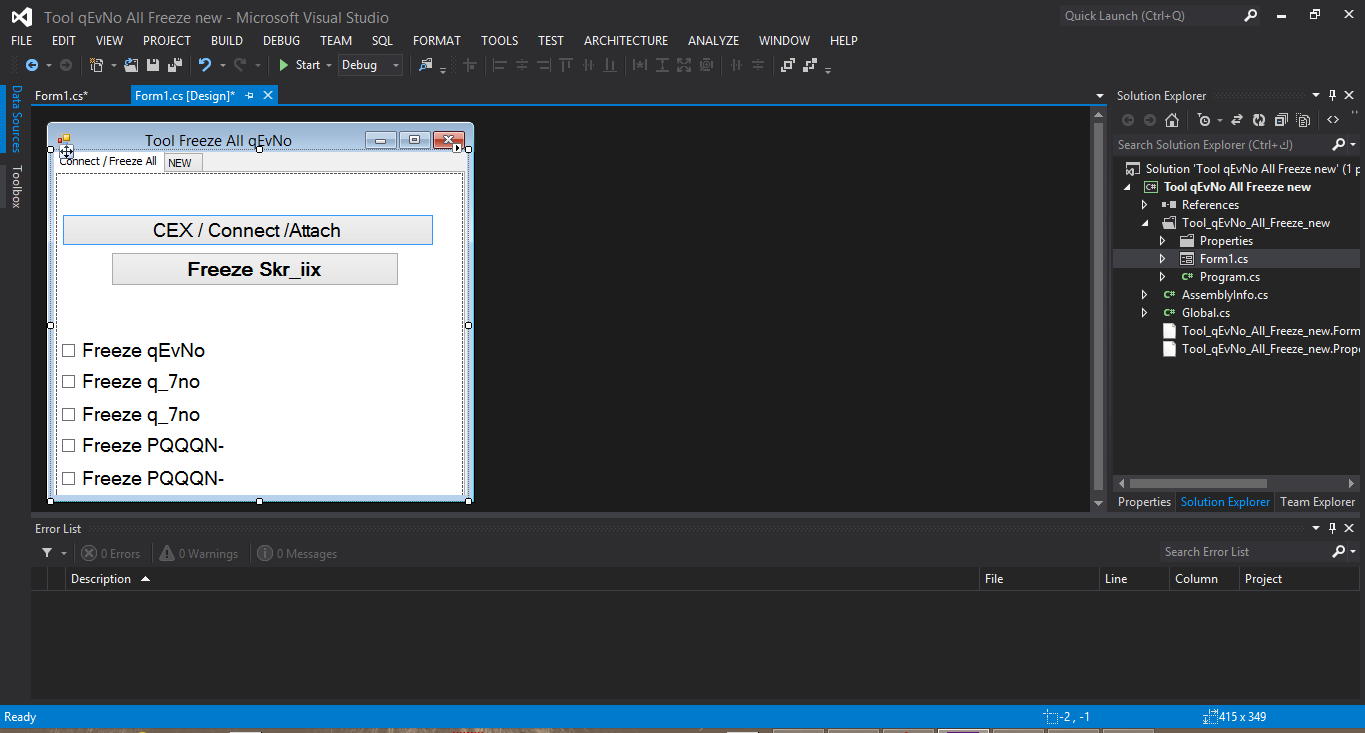This screenshot has width=1365, height=733.
Task: Switch to the Form1.cs* code tab
Action: pos(61,96)
